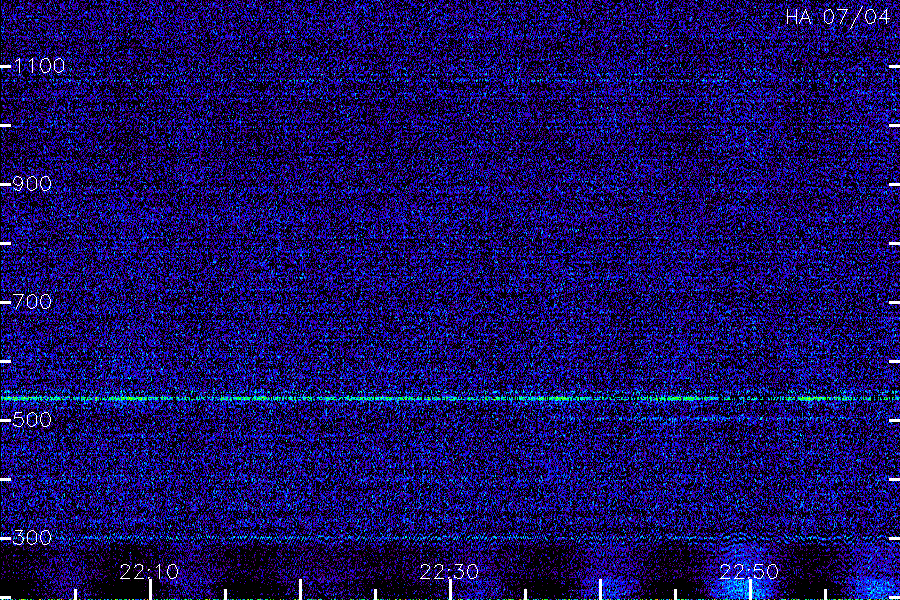Image resolution: width=900 pixels, height=600 pixels.
Task: Click the 22:10 time axis label
Action: pyautogui.click(x=149, y=572)
